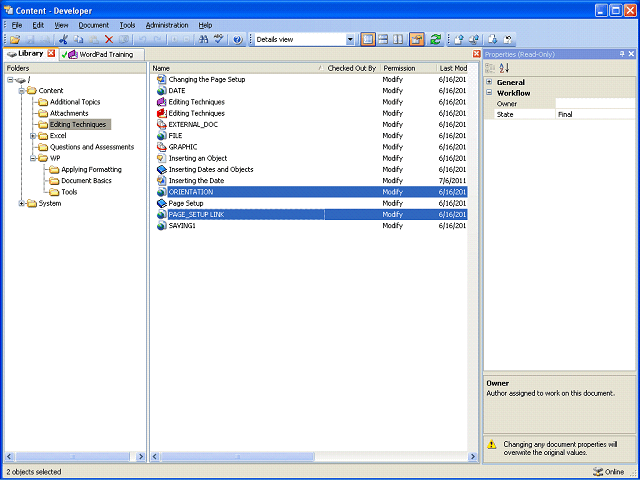Expand the Excel folder in tree
The image size is (640, 480).
coord(33,136)
